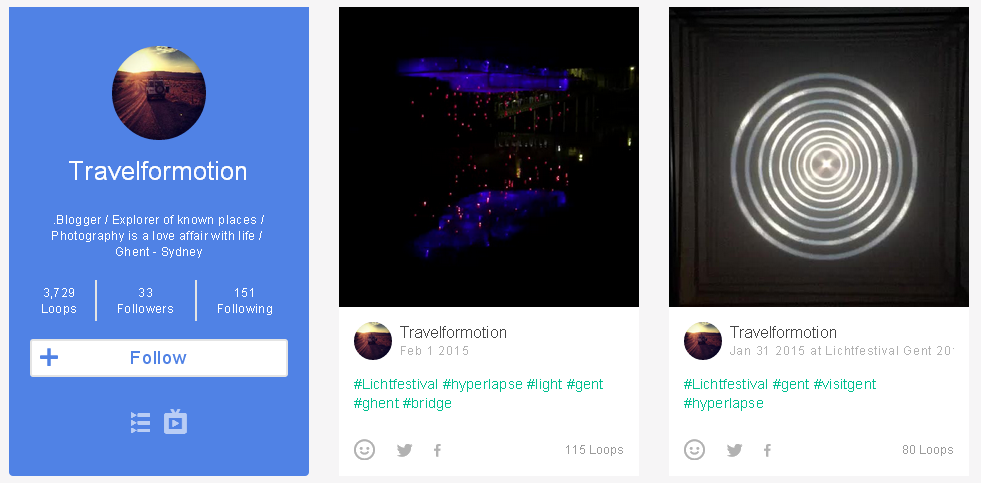Click the Travelformotion name on the Feb 1 post
The width and height of the screenshot is (981, 483).
[x=454, y=332]
